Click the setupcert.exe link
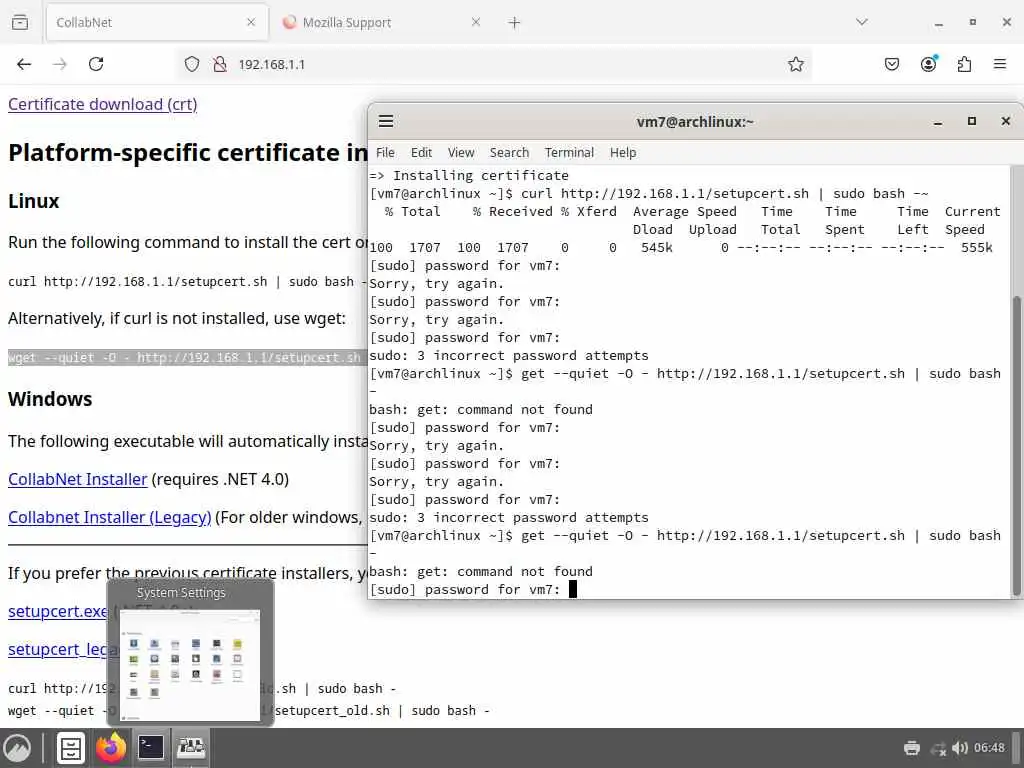Image resolution: width=1024 pixels, height=768 pixels. [x=57, y=611]
